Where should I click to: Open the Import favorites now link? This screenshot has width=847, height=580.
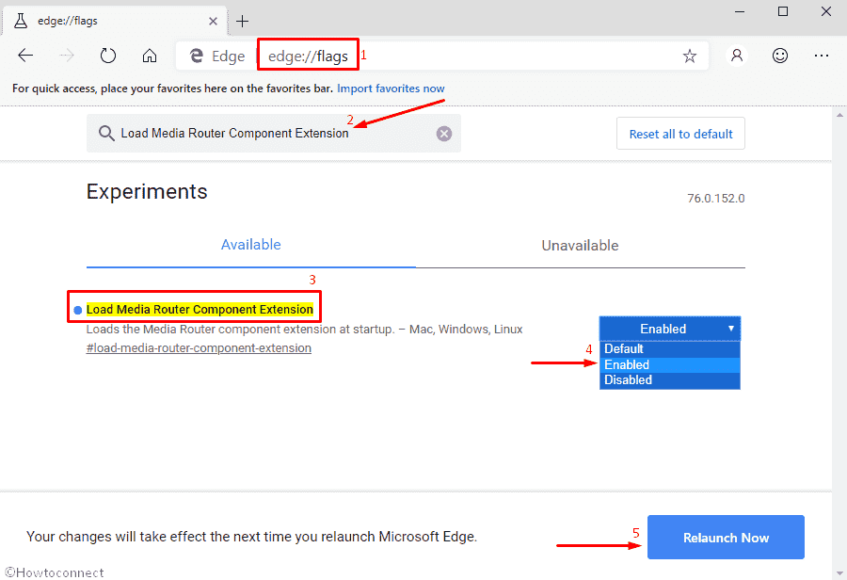click(x=390, y=88)
